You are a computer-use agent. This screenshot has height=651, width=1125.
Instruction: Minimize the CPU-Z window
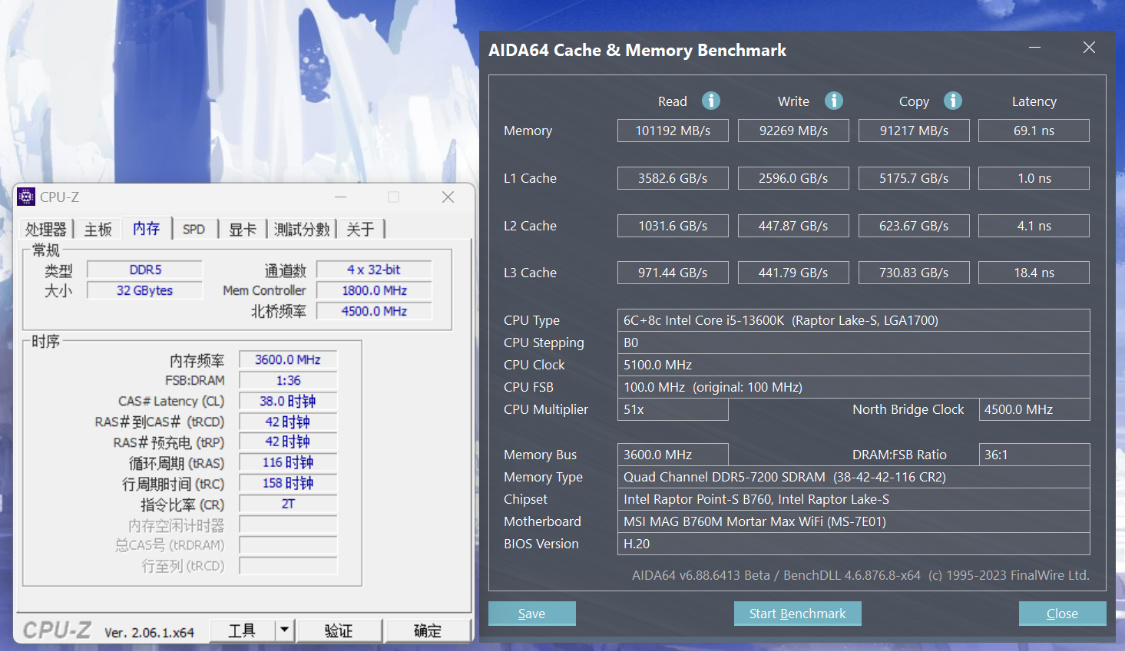[340, 197]
